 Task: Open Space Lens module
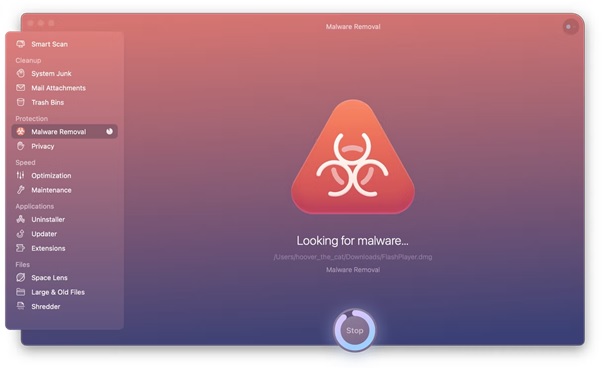(x=64, y=277)
